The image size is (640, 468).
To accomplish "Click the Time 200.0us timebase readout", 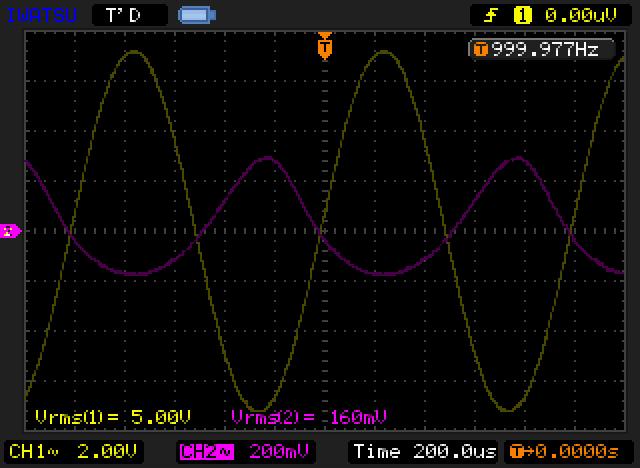I will pyautogui.click(x=424, y=452).
